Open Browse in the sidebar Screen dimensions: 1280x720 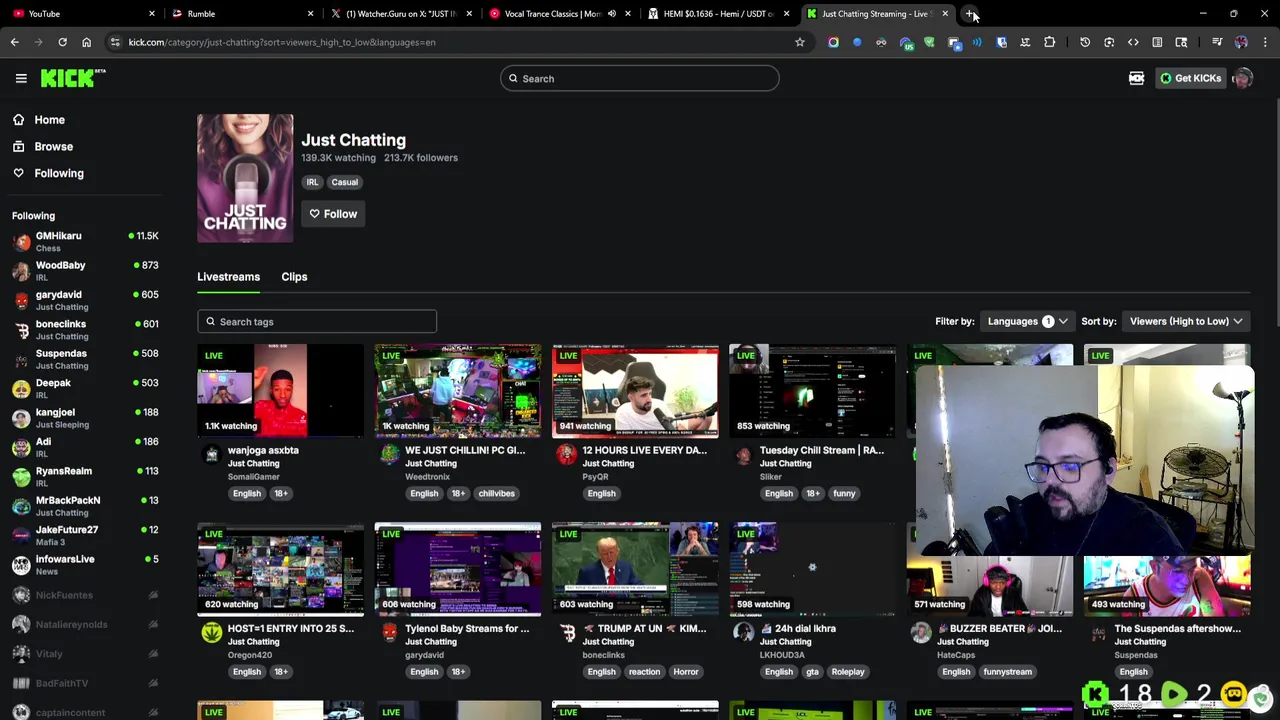[53, 147]
